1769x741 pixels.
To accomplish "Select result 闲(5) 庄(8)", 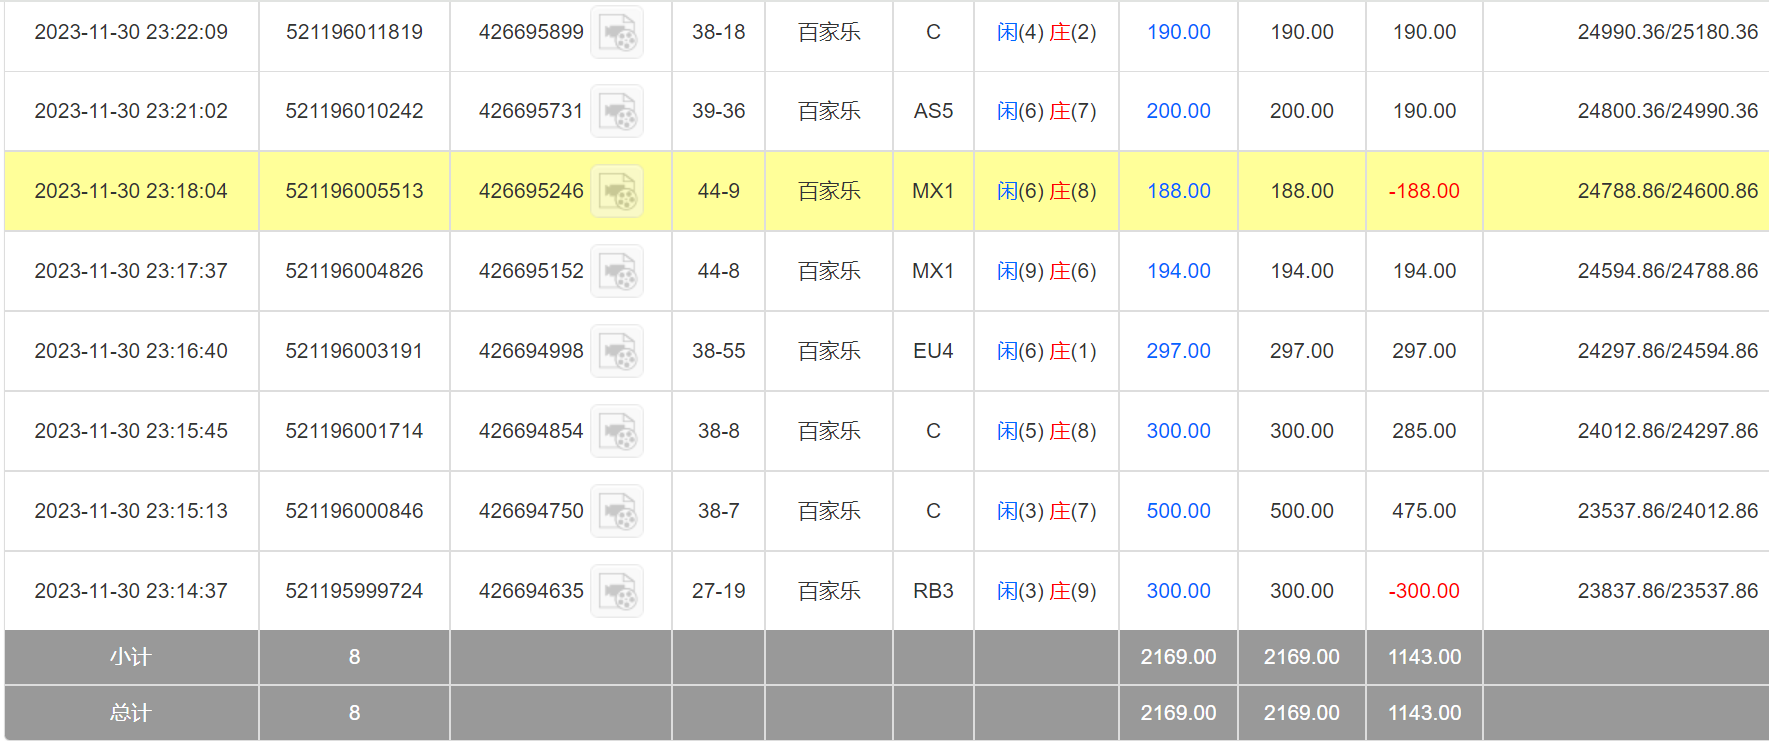I will pos(1046,431).
